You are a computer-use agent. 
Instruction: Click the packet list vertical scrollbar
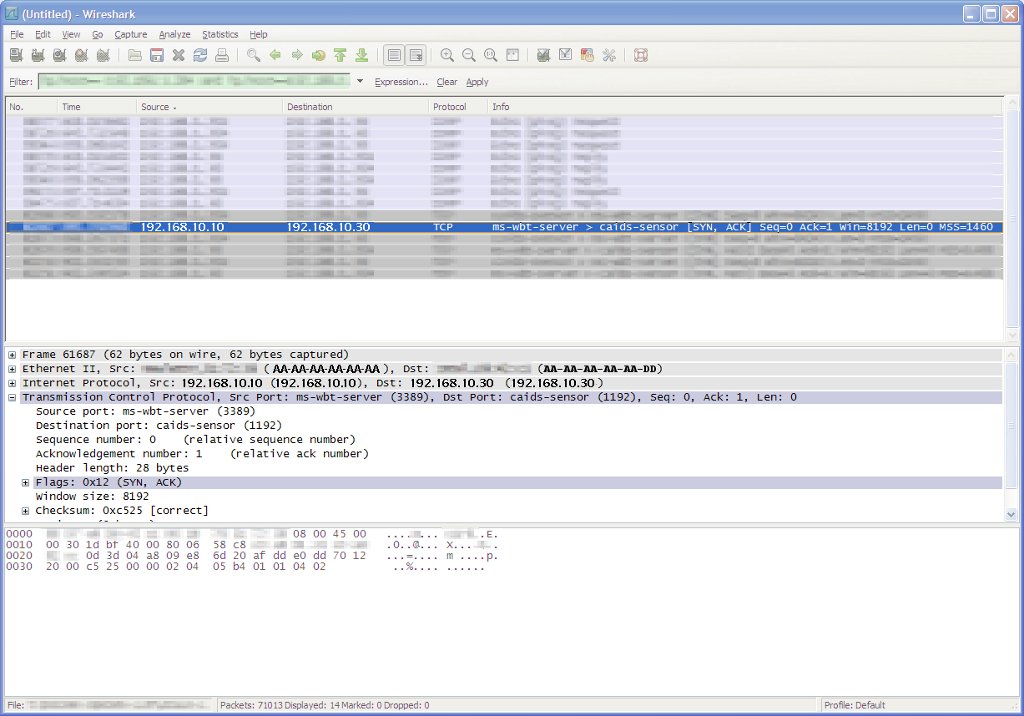coord(1012,219)
